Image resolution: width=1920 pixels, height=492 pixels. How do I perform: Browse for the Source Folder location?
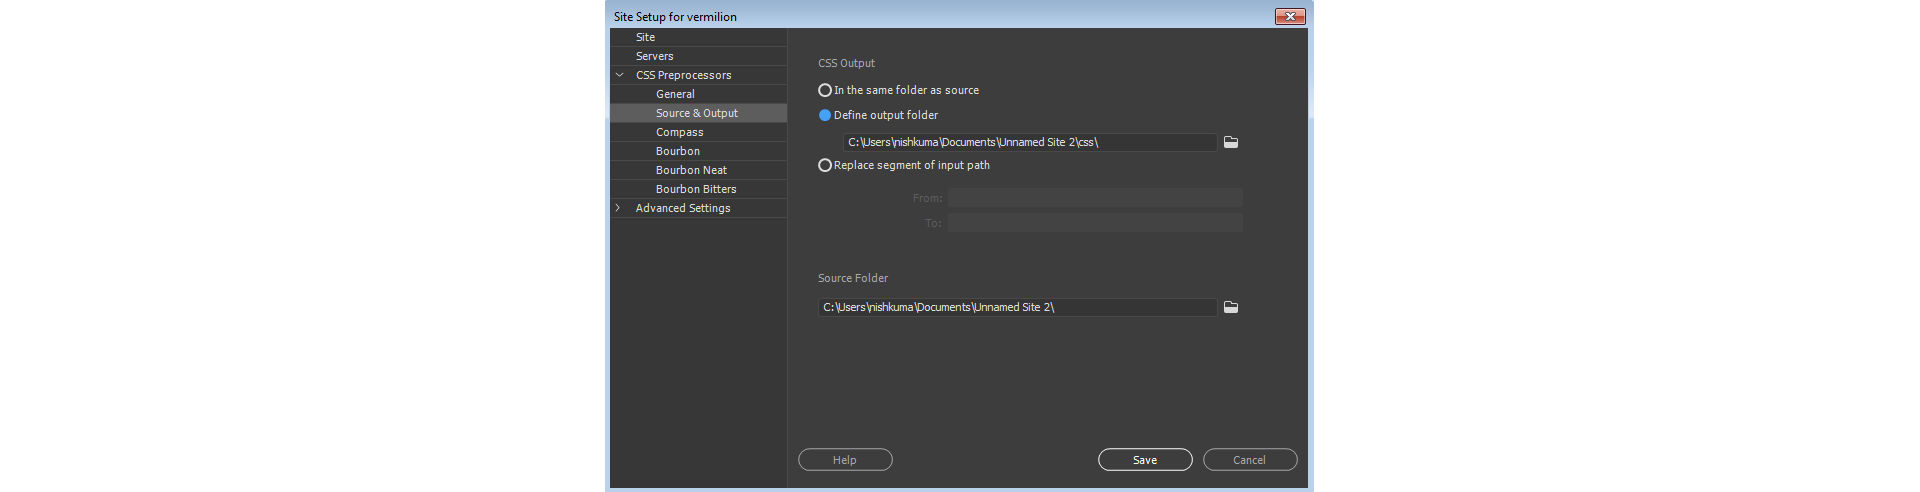1231,307
